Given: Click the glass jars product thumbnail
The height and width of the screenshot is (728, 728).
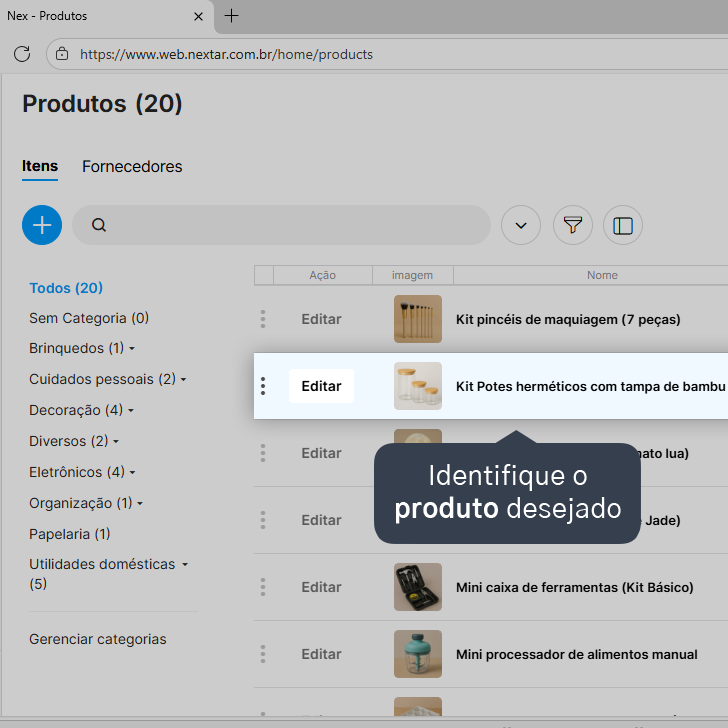Looking at the screenshot, I should 418,386.
